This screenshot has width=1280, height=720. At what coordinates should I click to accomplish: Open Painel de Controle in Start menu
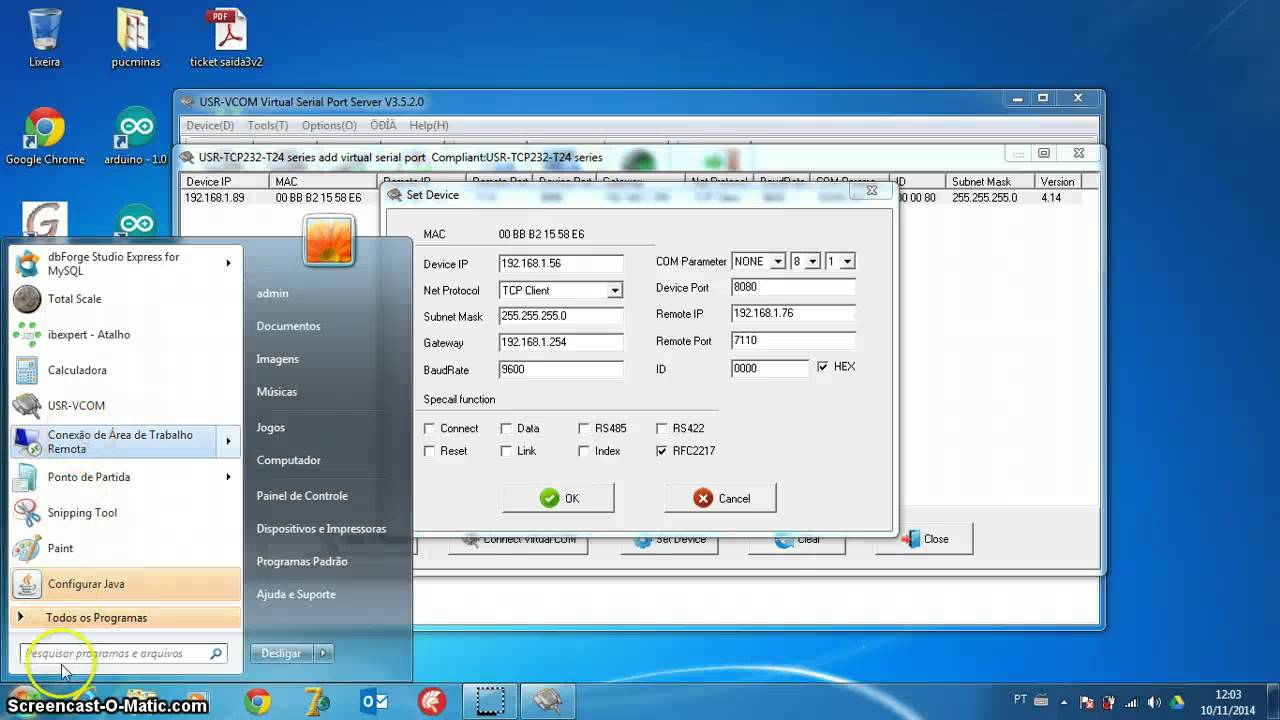click(x=302, y=496)
